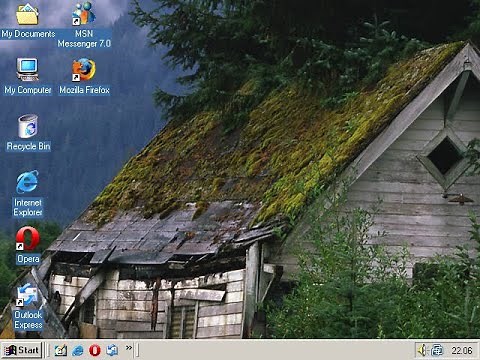Image resolution: width=480 pixels, height=360 pixels.
Task: Launch Internet Explorer from Quick Launch
Action: [x=78, y=350]
